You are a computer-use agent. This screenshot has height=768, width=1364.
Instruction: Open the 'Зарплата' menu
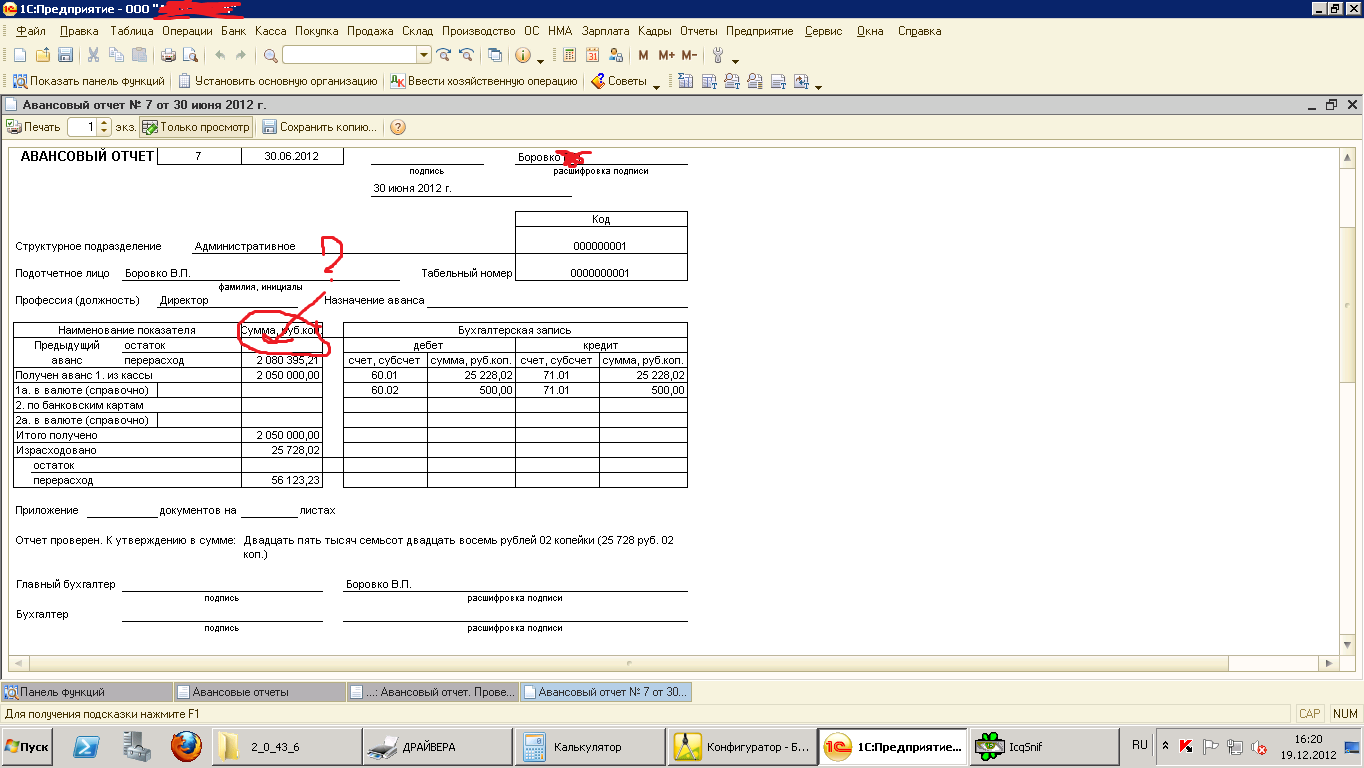pos(605,31)
